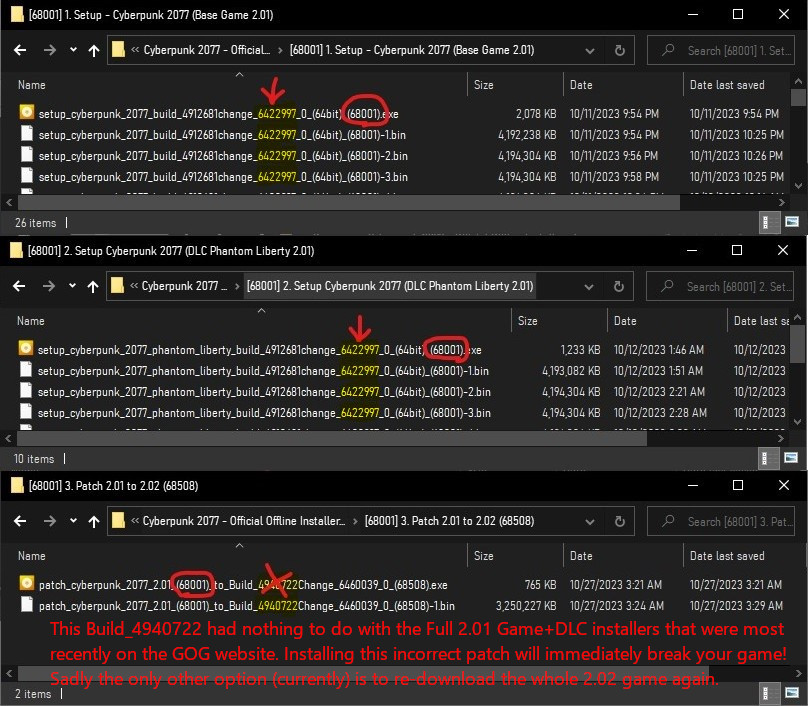The image size is (808, 706).
Task: Refresh the DLC Phantom Liberty folder listing
Action: point(619,286)
